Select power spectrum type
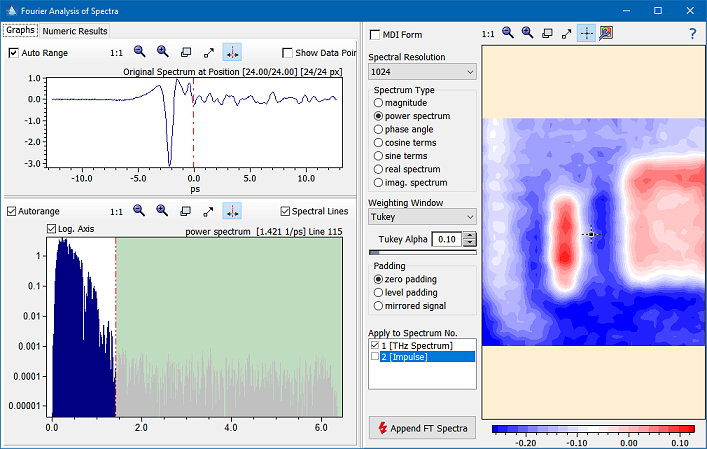The height and width of the screenshot is (449, 707). click(x=378, y=116)
